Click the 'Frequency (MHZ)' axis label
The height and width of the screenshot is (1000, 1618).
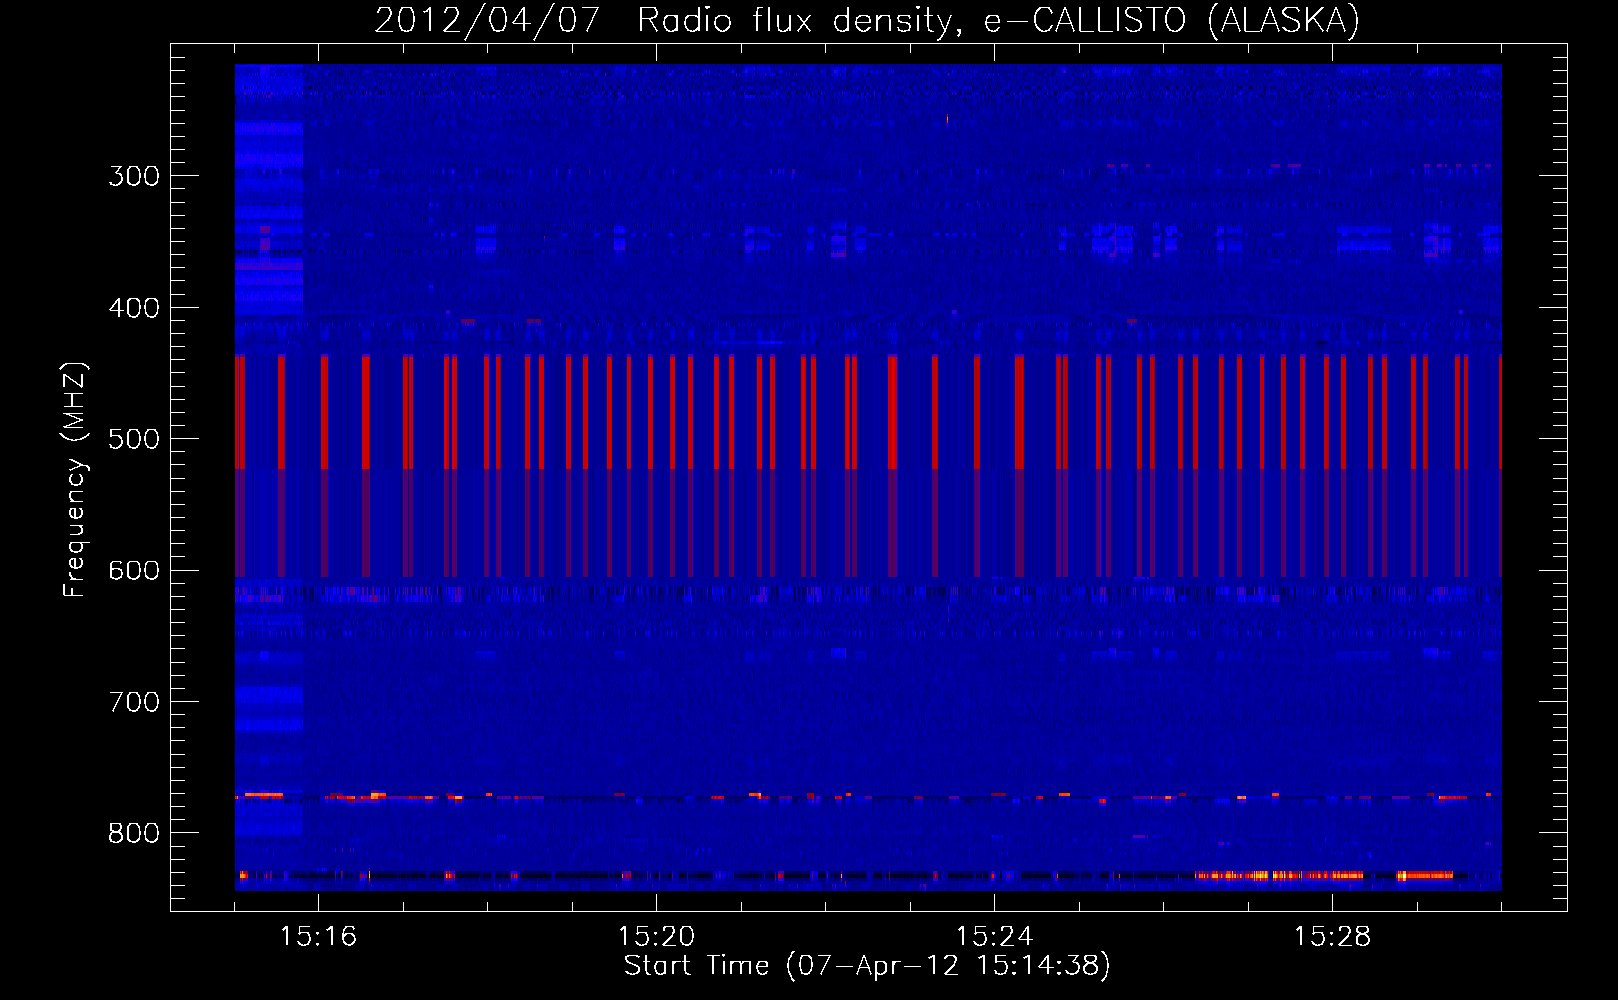coord(74,479)
